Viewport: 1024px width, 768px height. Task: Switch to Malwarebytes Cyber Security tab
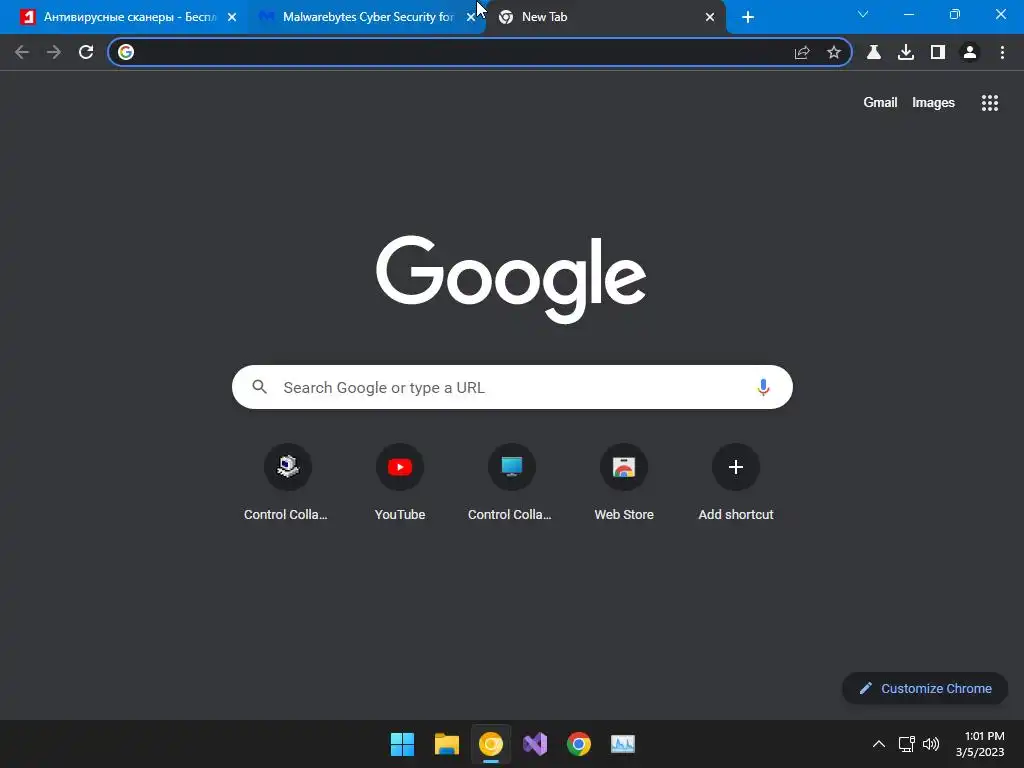[x=366, y=17]
